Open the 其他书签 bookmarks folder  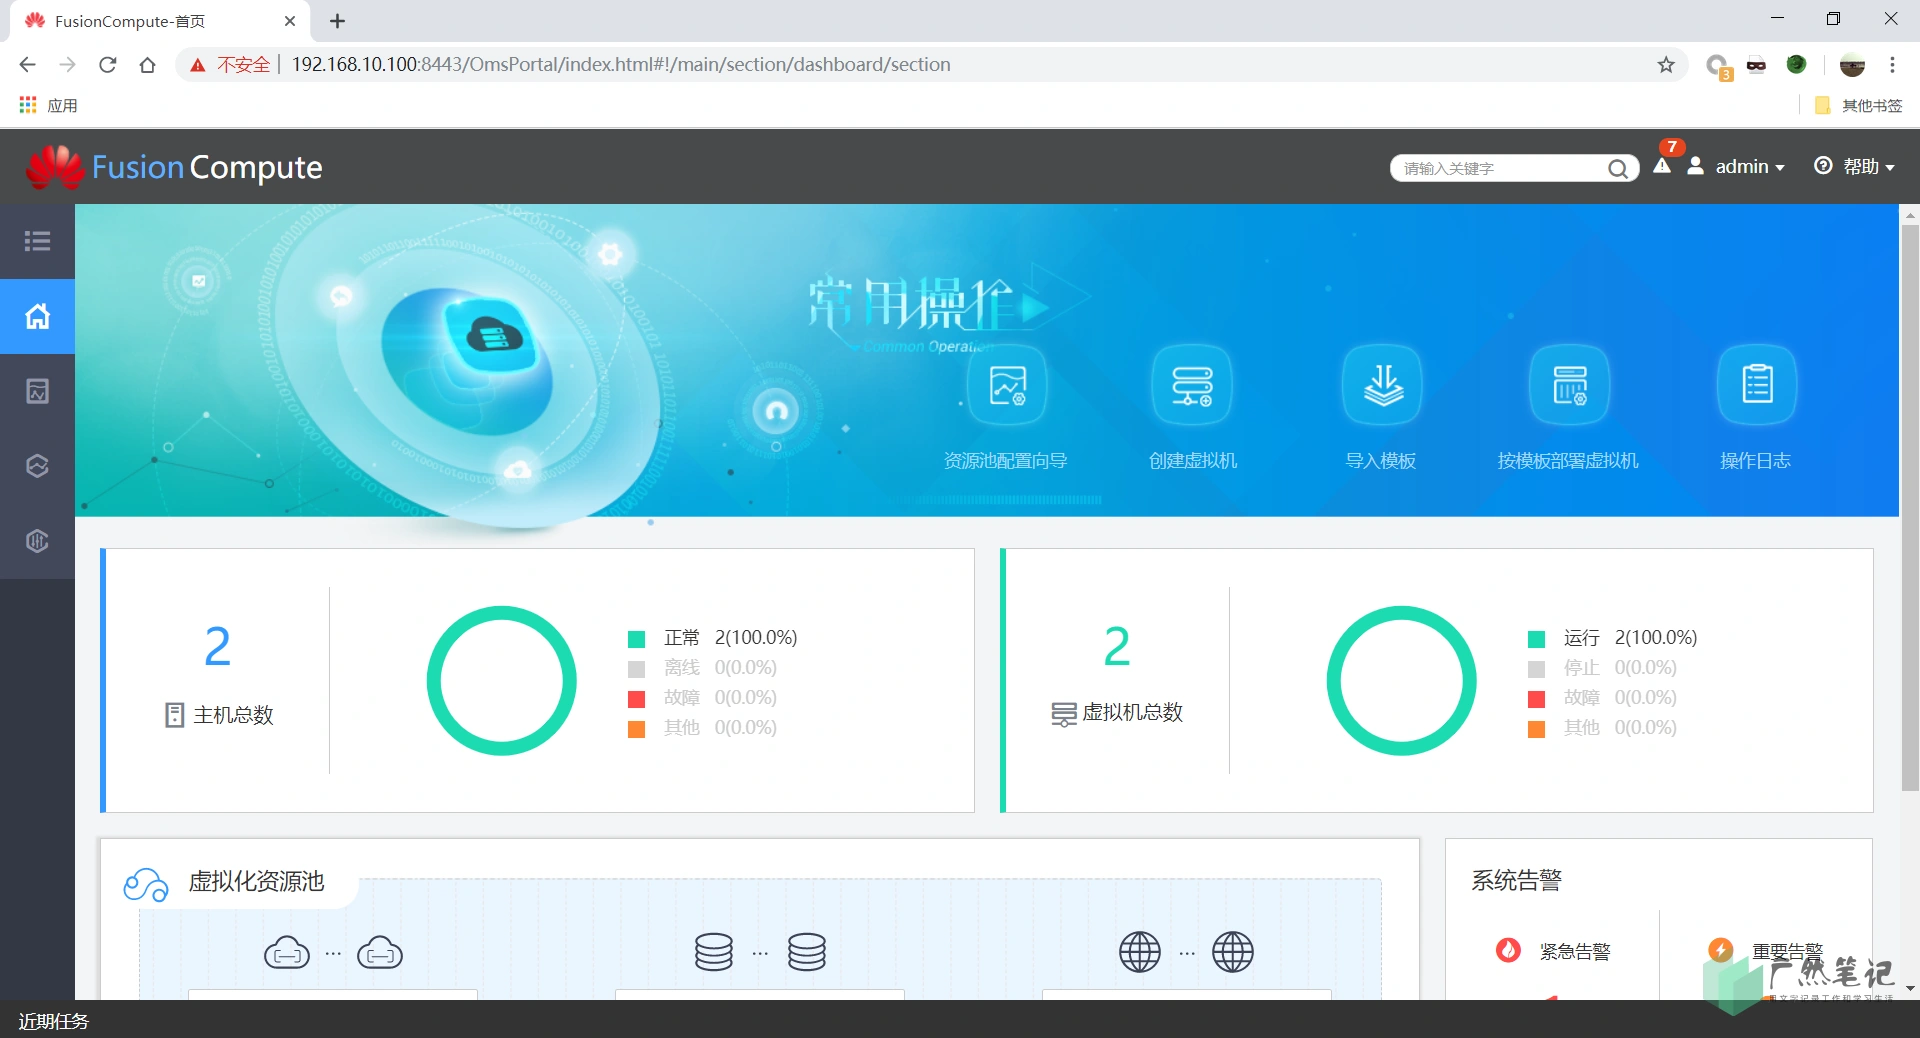1858,105
